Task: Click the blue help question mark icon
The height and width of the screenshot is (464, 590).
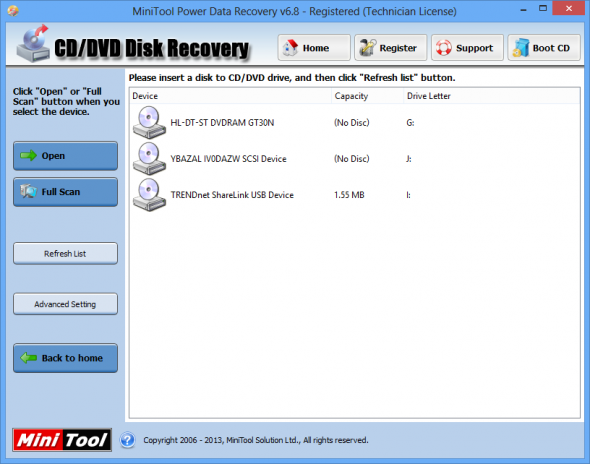Action: (128, 440)
